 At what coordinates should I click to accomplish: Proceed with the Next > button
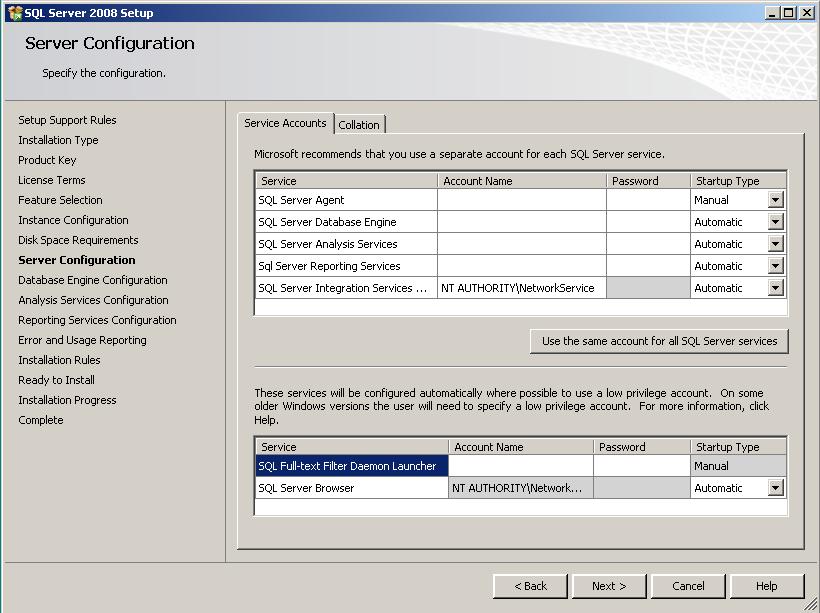tap(609, 586)
